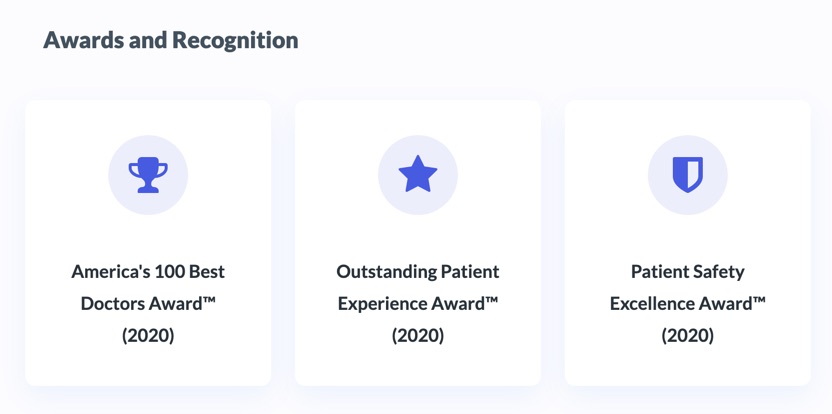Click the star icon

pos(418,174)
